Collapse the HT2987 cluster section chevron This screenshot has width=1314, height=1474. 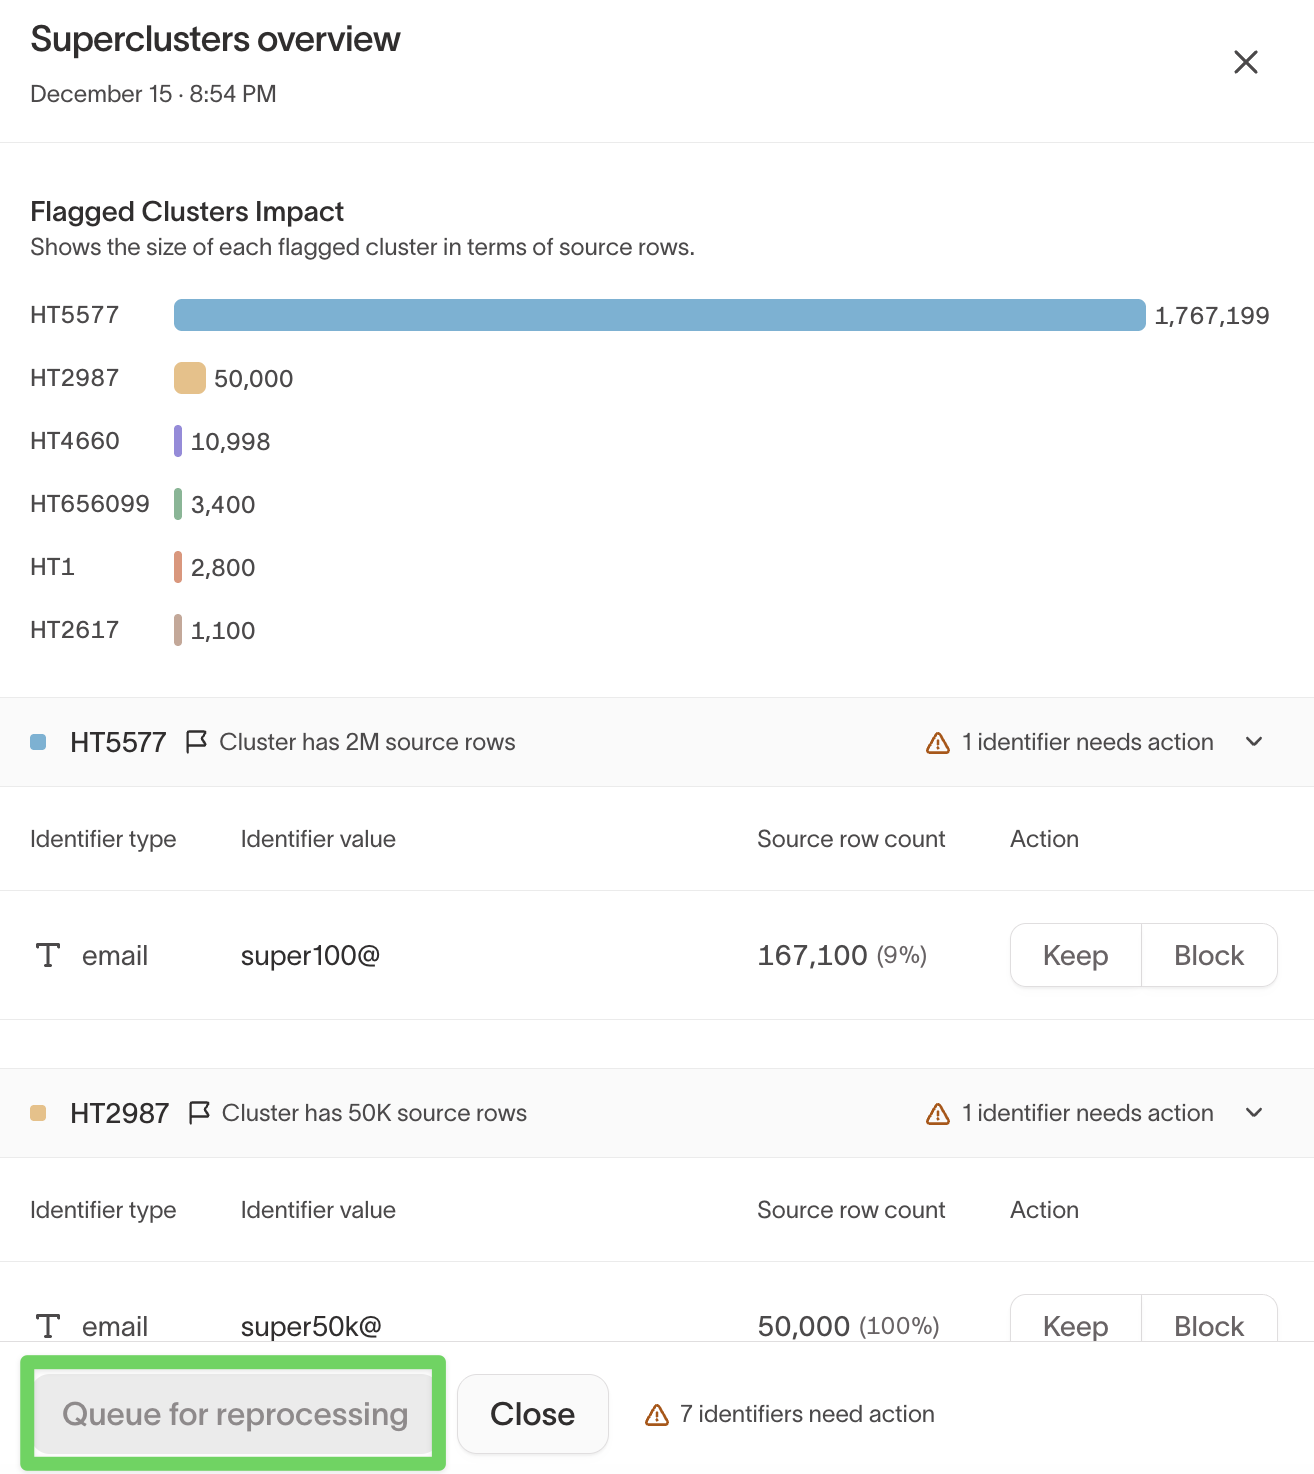(1254, 1113)
